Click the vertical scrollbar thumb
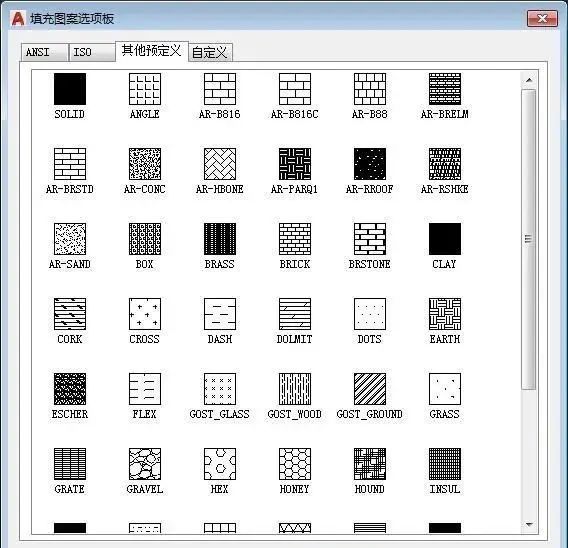568x548 pixels. (529, 239)
